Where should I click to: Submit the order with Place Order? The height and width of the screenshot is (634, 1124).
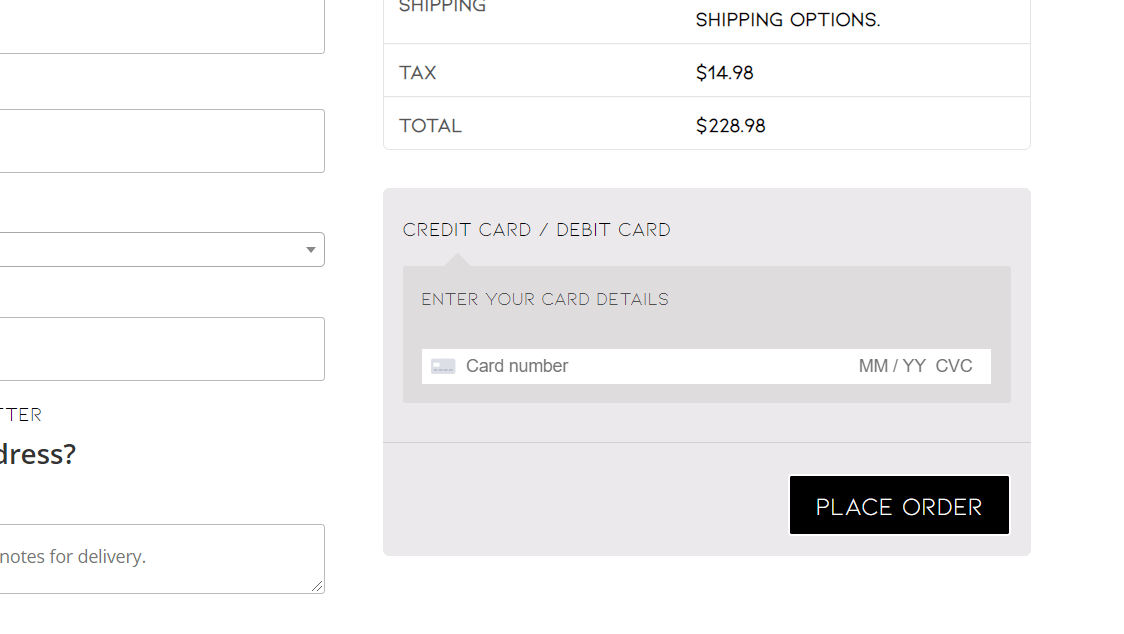click(899, 505)
